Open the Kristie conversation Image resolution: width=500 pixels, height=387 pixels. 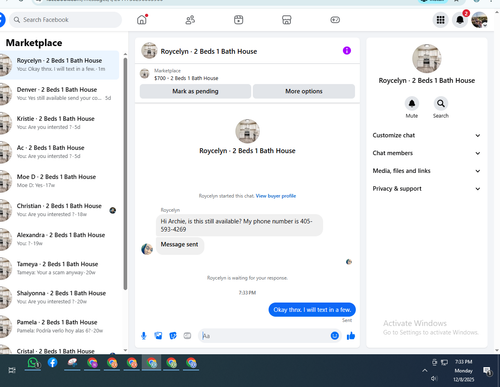click(x=59, y=123)
